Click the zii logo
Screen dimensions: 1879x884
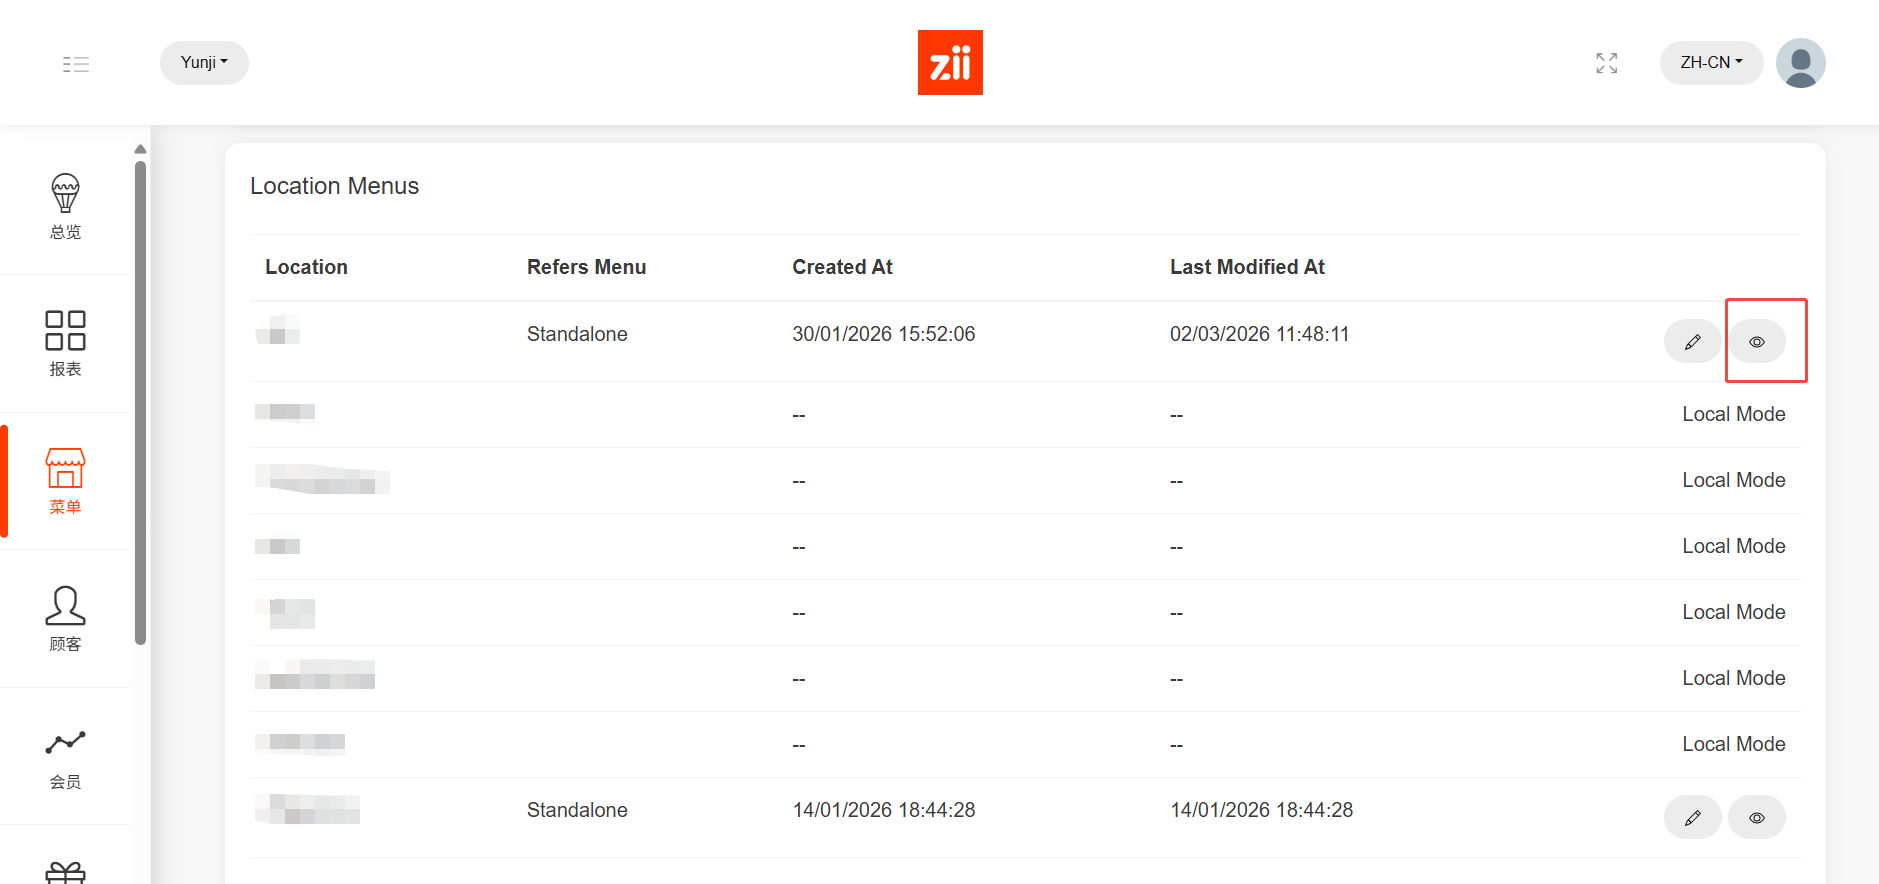[x=950, y=62]
